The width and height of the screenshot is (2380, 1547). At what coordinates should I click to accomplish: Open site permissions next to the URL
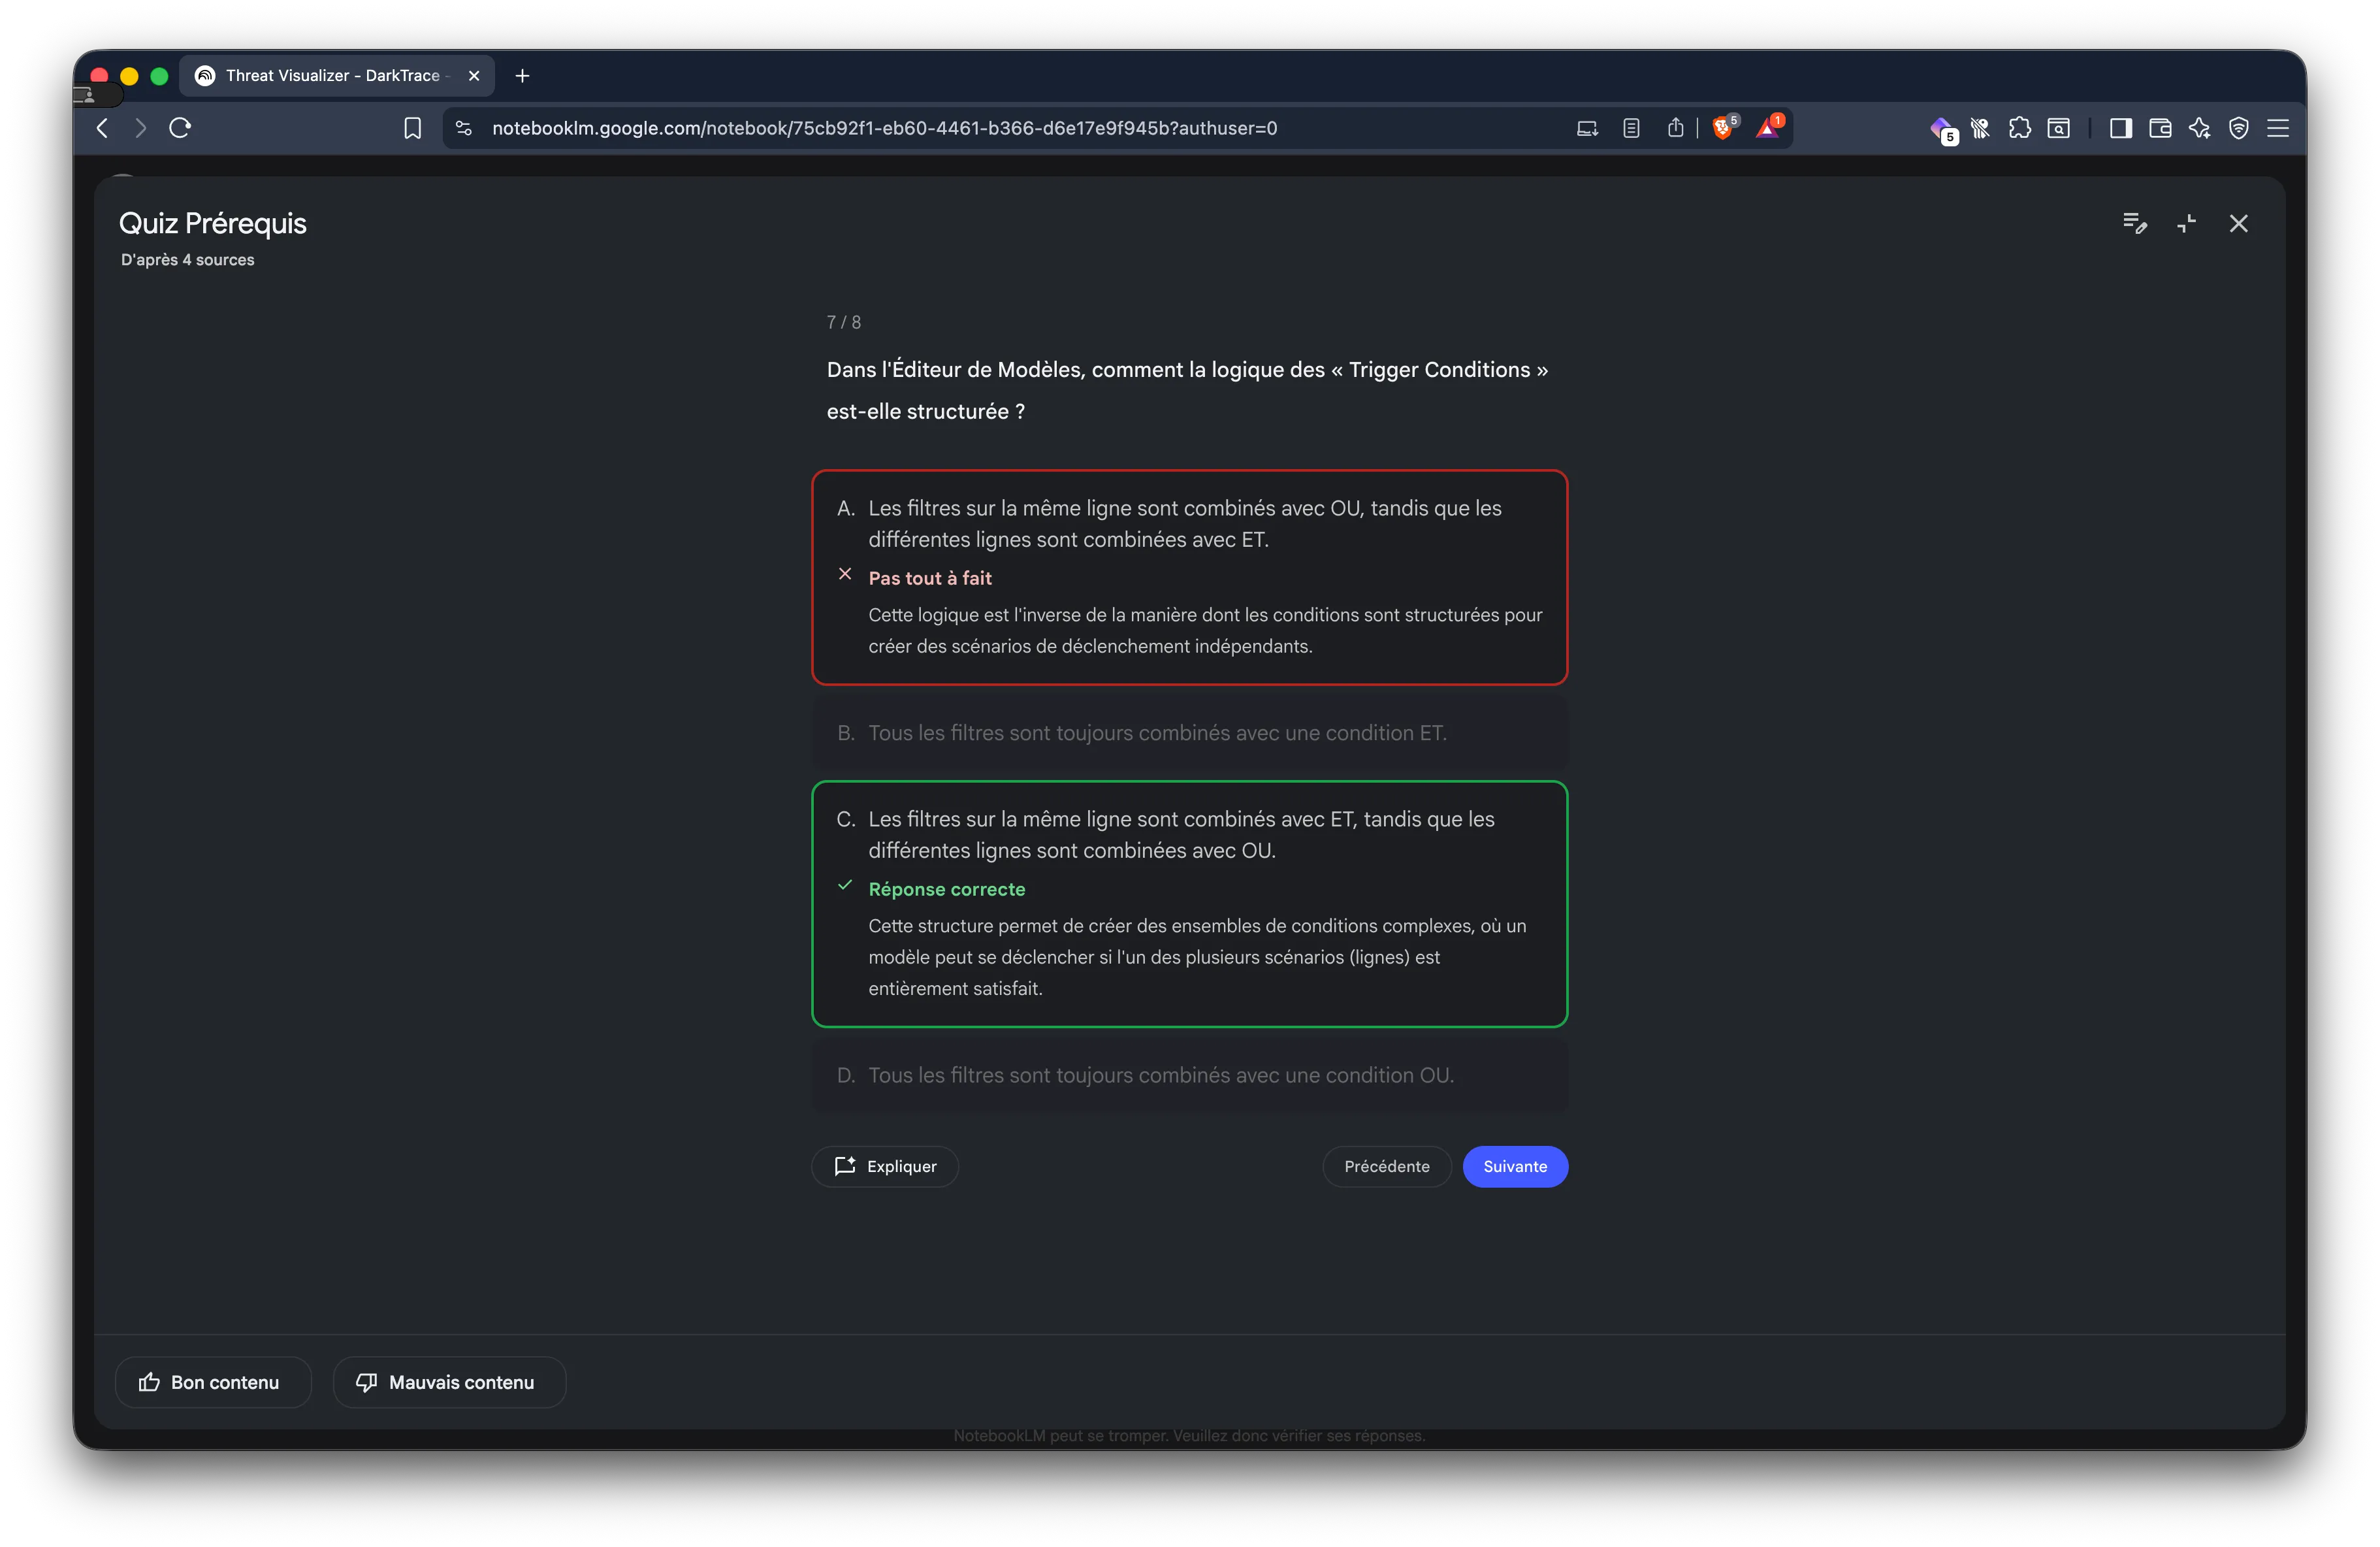463,128
